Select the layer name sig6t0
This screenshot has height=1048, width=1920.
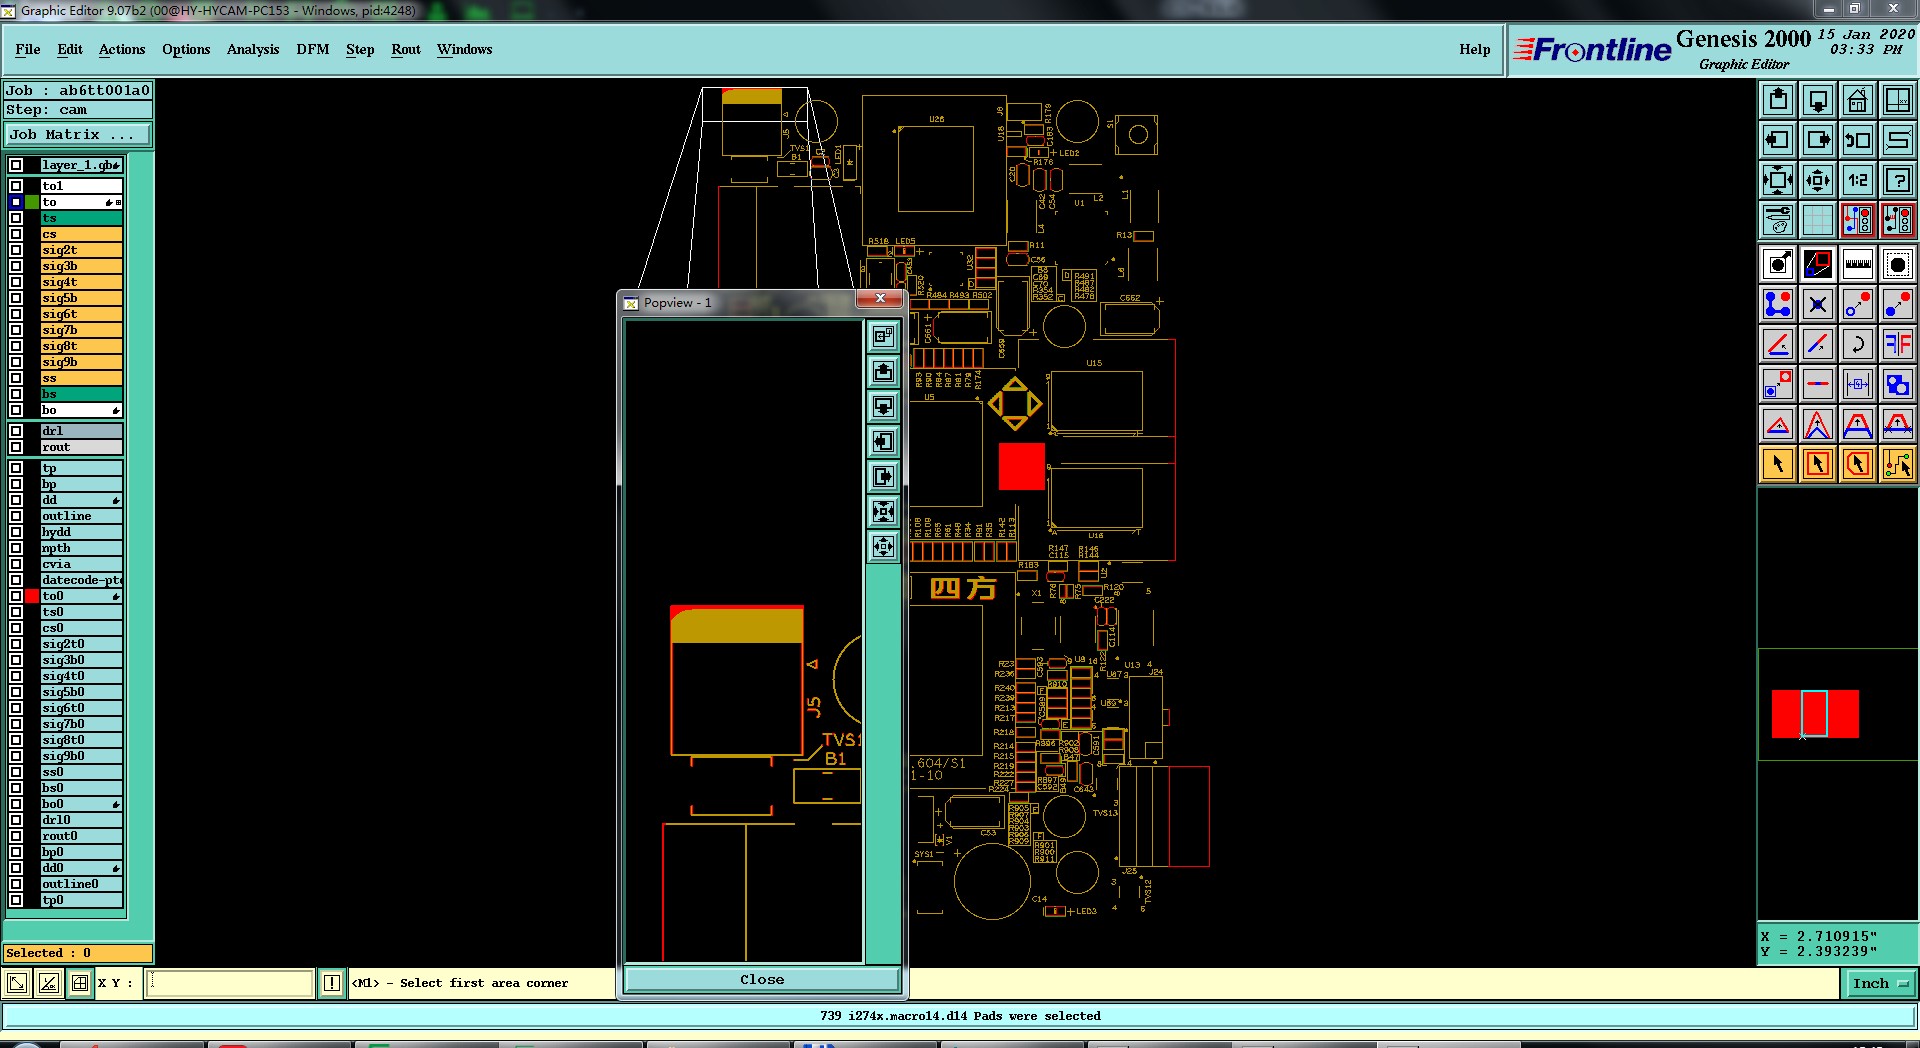click(x=81, y=708)
